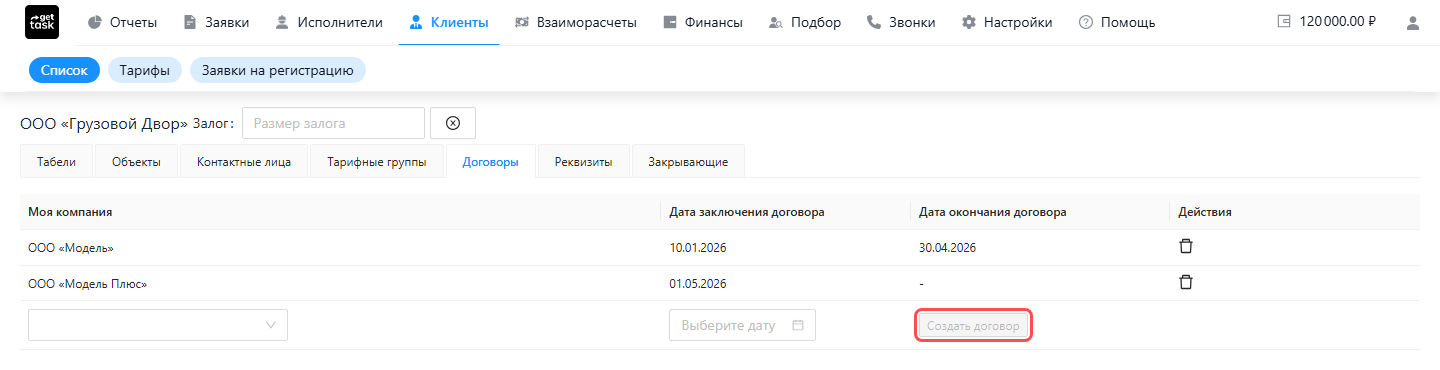Click the Создать договор button
Viewport: 1440px width, 370px height.
(973, 326)
